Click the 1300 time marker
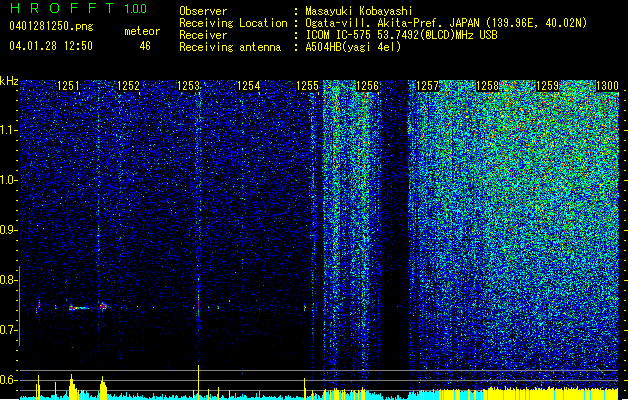 point(607,86)
